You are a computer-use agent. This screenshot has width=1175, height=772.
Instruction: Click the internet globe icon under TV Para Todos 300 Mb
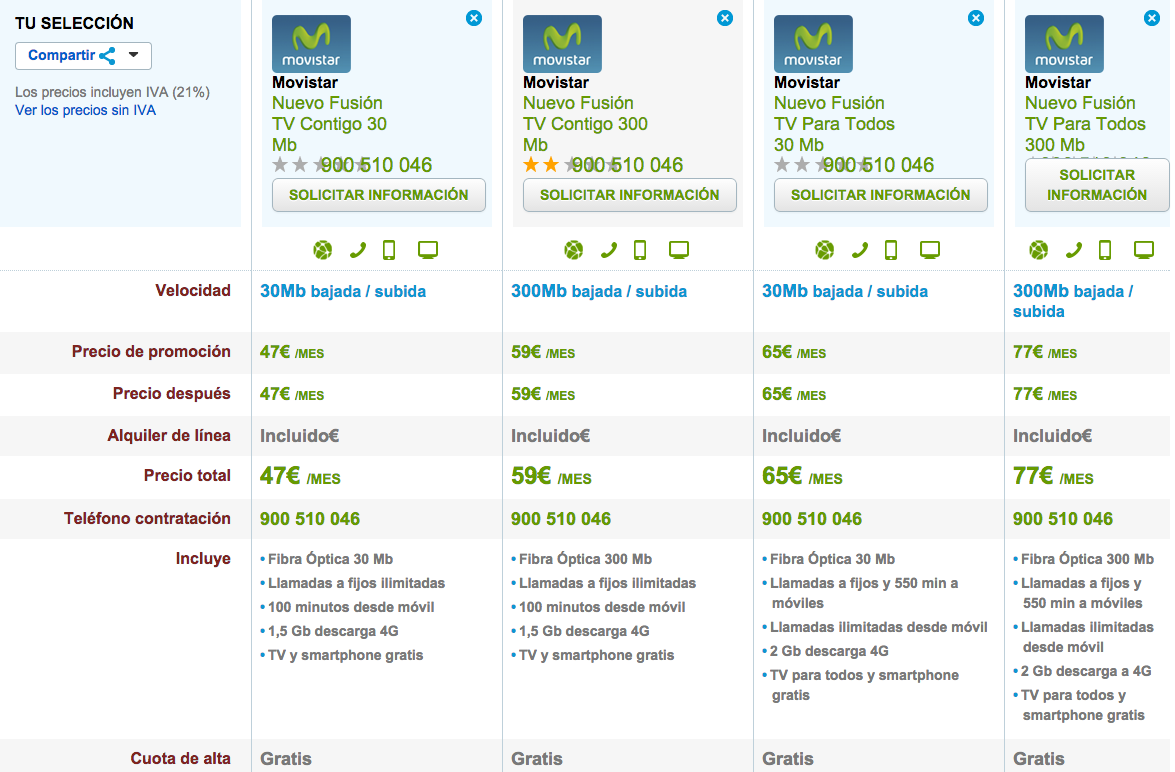1039,250
